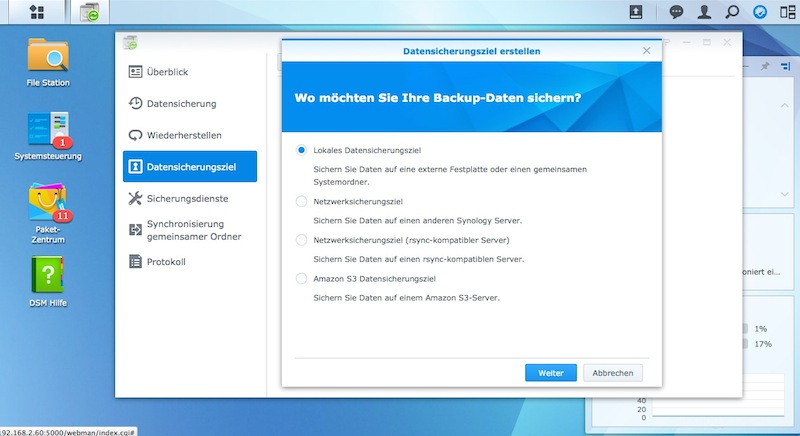Open the blue pilot view icon

click(760, 12)
